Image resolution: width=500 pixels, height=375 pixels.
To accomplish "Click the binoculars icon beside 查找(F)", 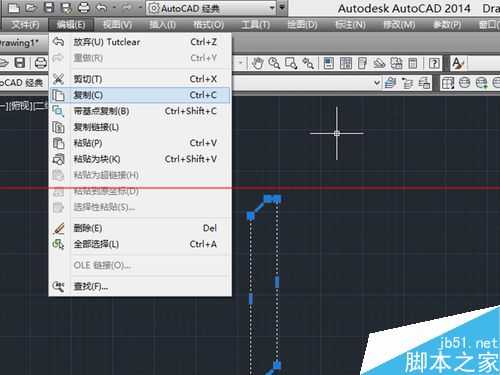I will tap(58, 286).
